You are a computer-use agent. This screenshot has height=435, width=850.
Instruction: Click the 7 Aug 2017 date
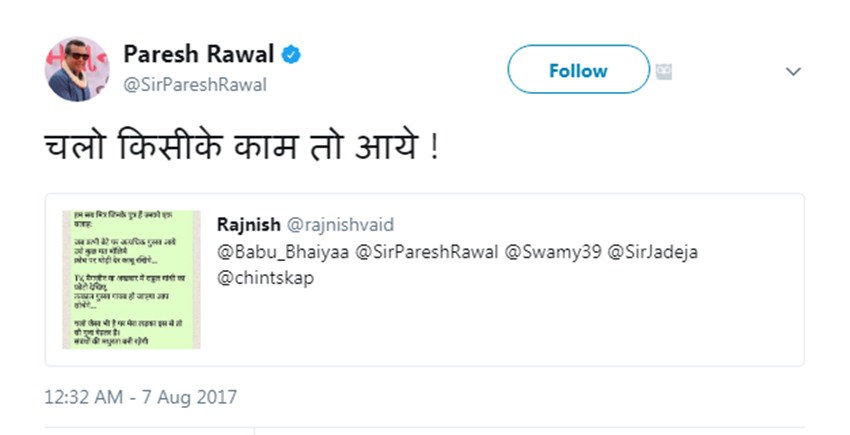click(x=192, y=397)
